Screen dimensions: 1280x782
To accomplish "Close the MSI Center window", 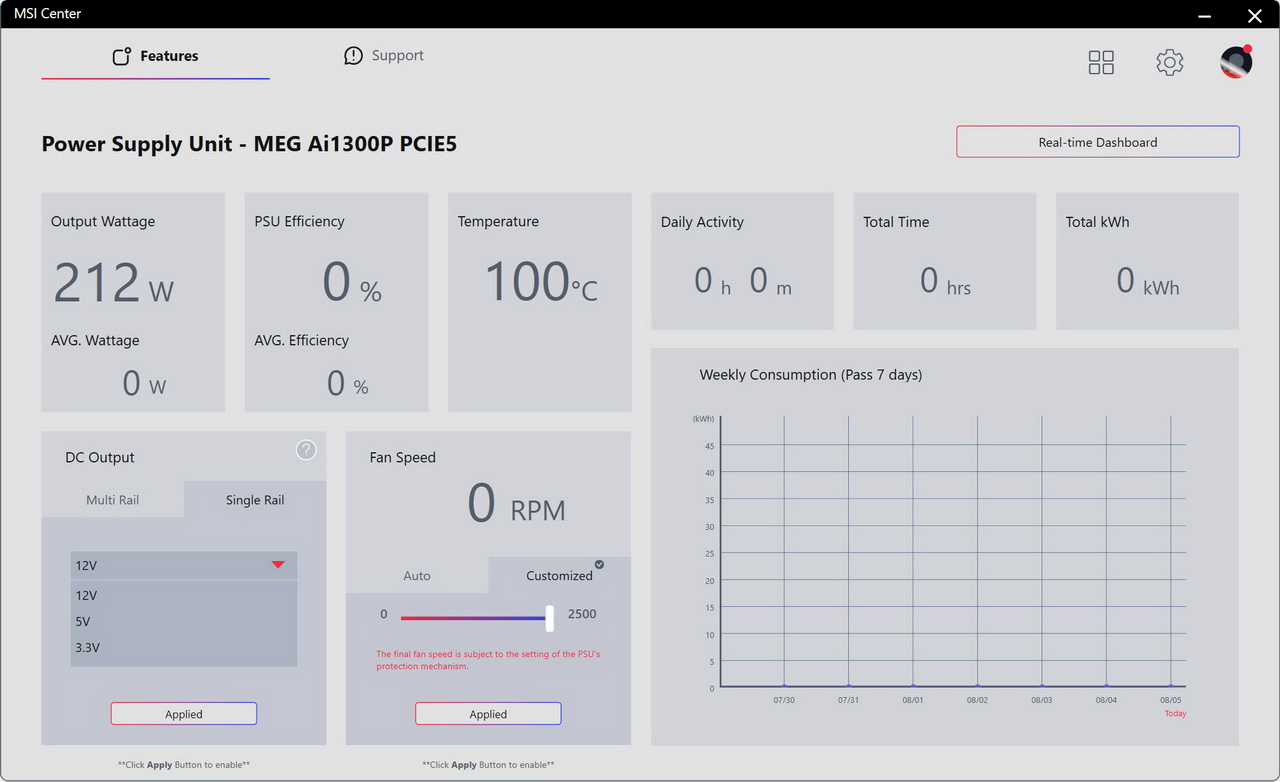I will pos(1255,15).
